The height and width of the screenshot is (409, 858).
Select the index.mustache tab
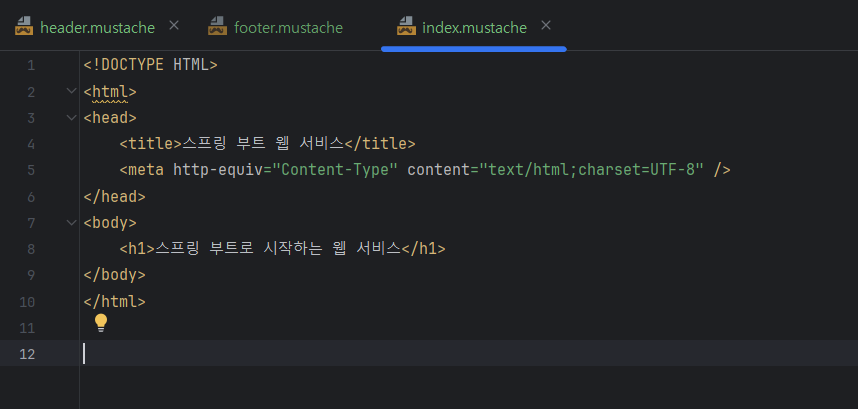click(x=474, y=27)
